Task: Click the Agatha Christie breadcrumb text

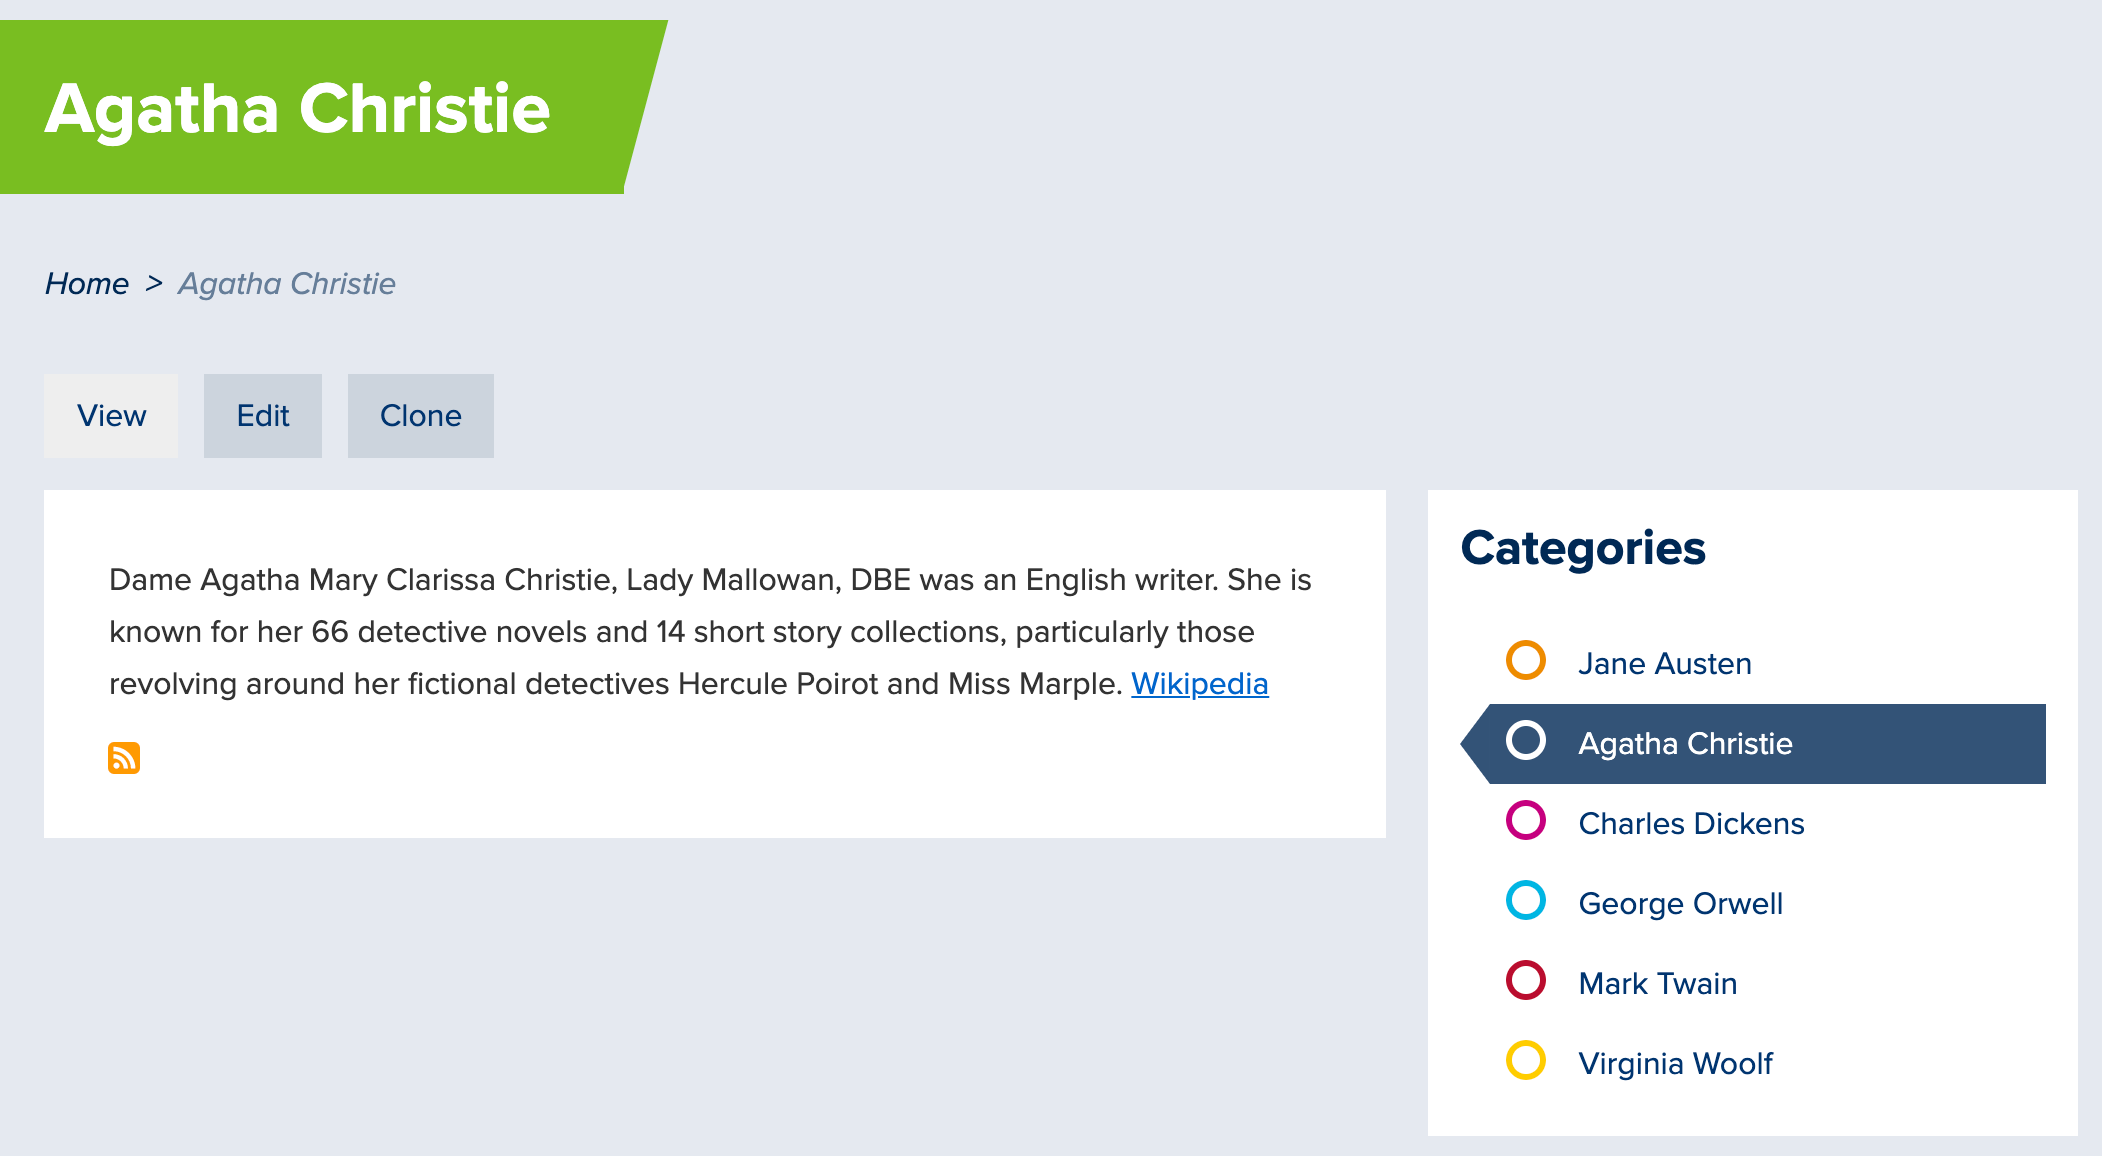Action: click(x=287, y=284)
